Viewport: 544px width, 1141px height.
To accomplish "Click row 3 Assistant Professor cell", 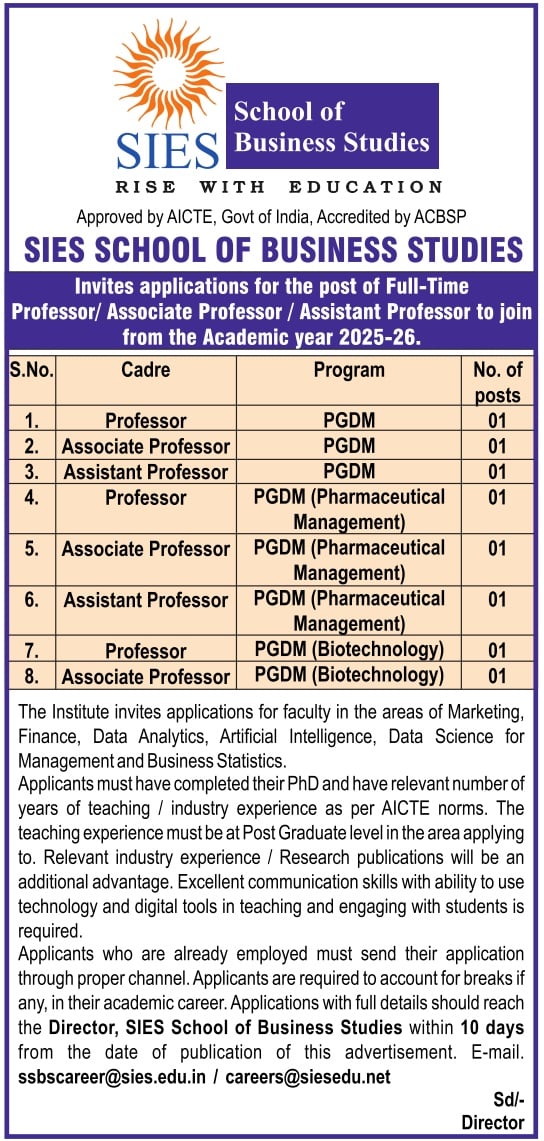I will (x=146, y=472).
